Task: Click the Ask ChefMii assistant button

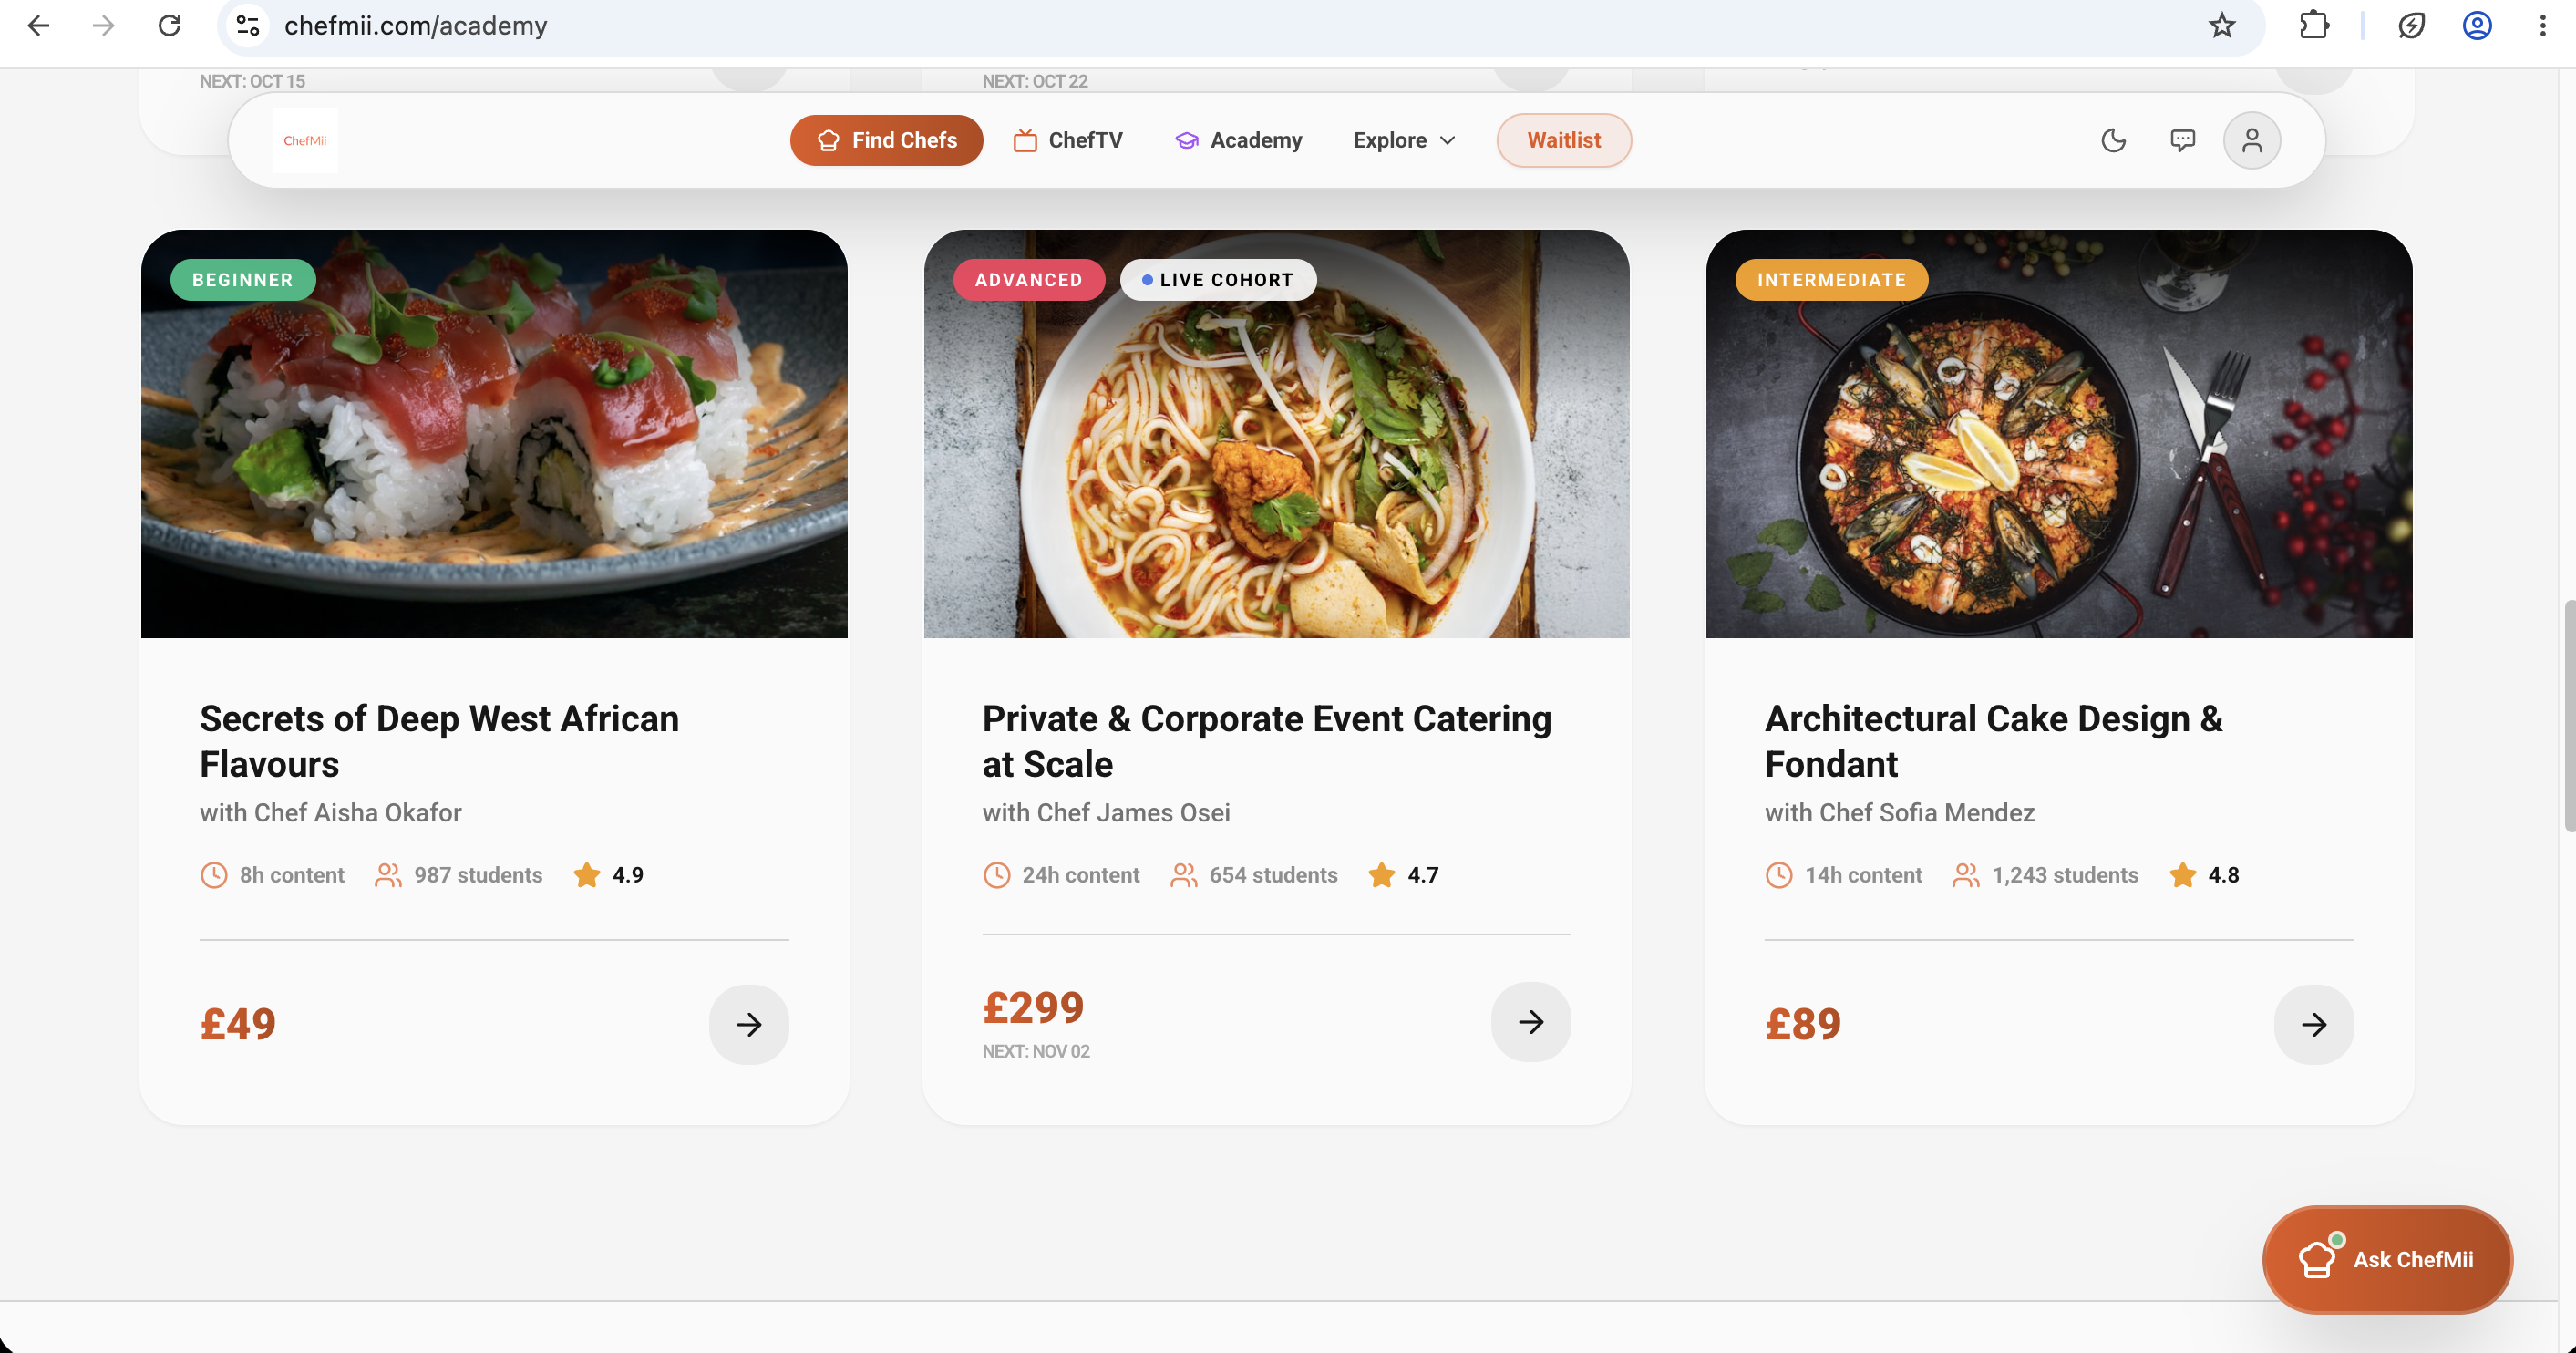Action: [2388, 1260]
